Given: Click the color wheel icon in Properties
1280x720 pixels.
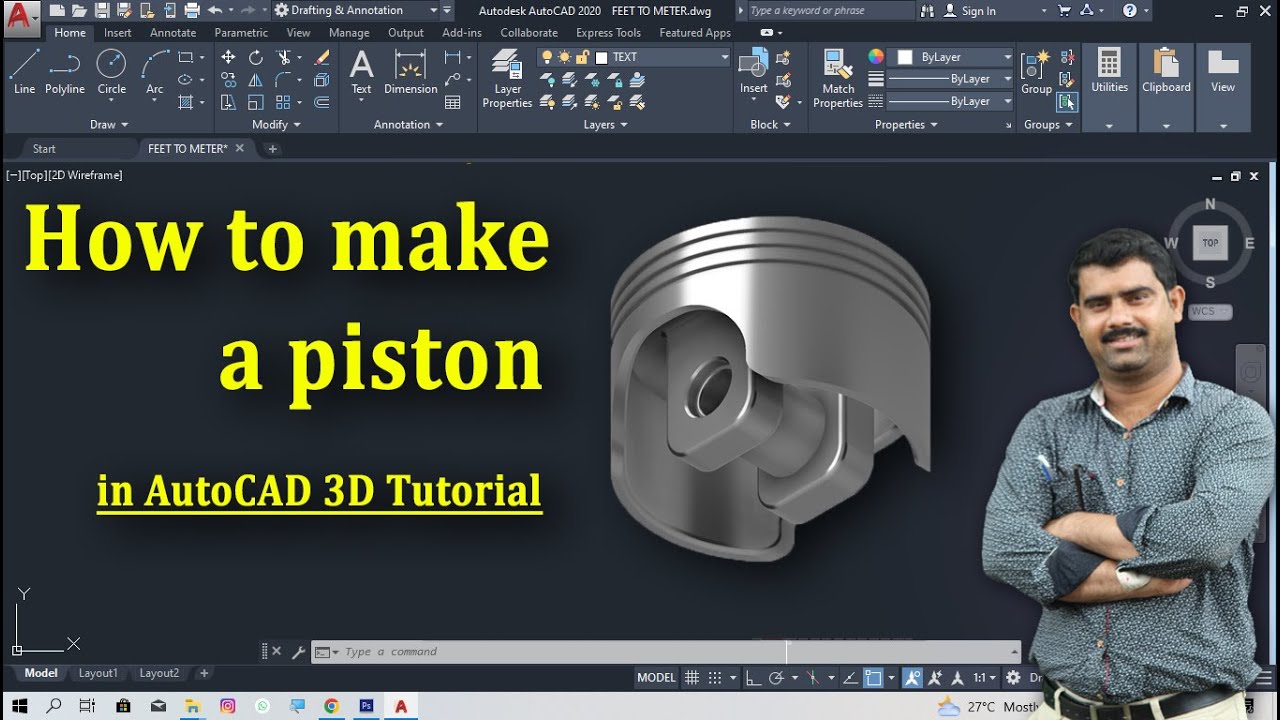Looking at the screenshot, I should [876, 57].
